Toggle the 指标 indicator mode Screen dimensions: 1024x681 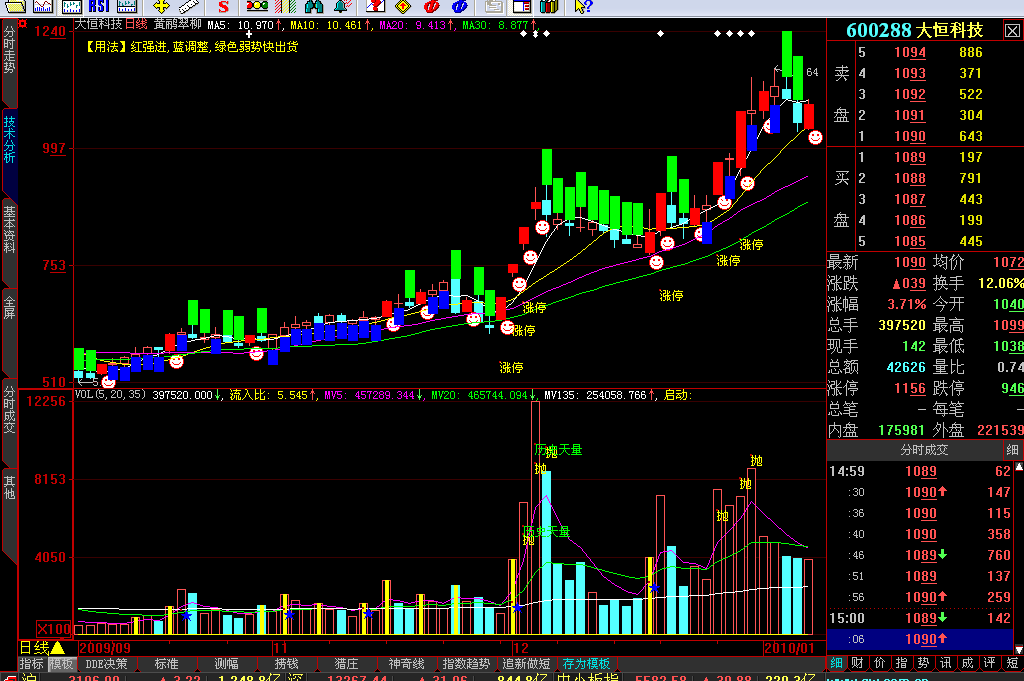[x=31, y=663]
